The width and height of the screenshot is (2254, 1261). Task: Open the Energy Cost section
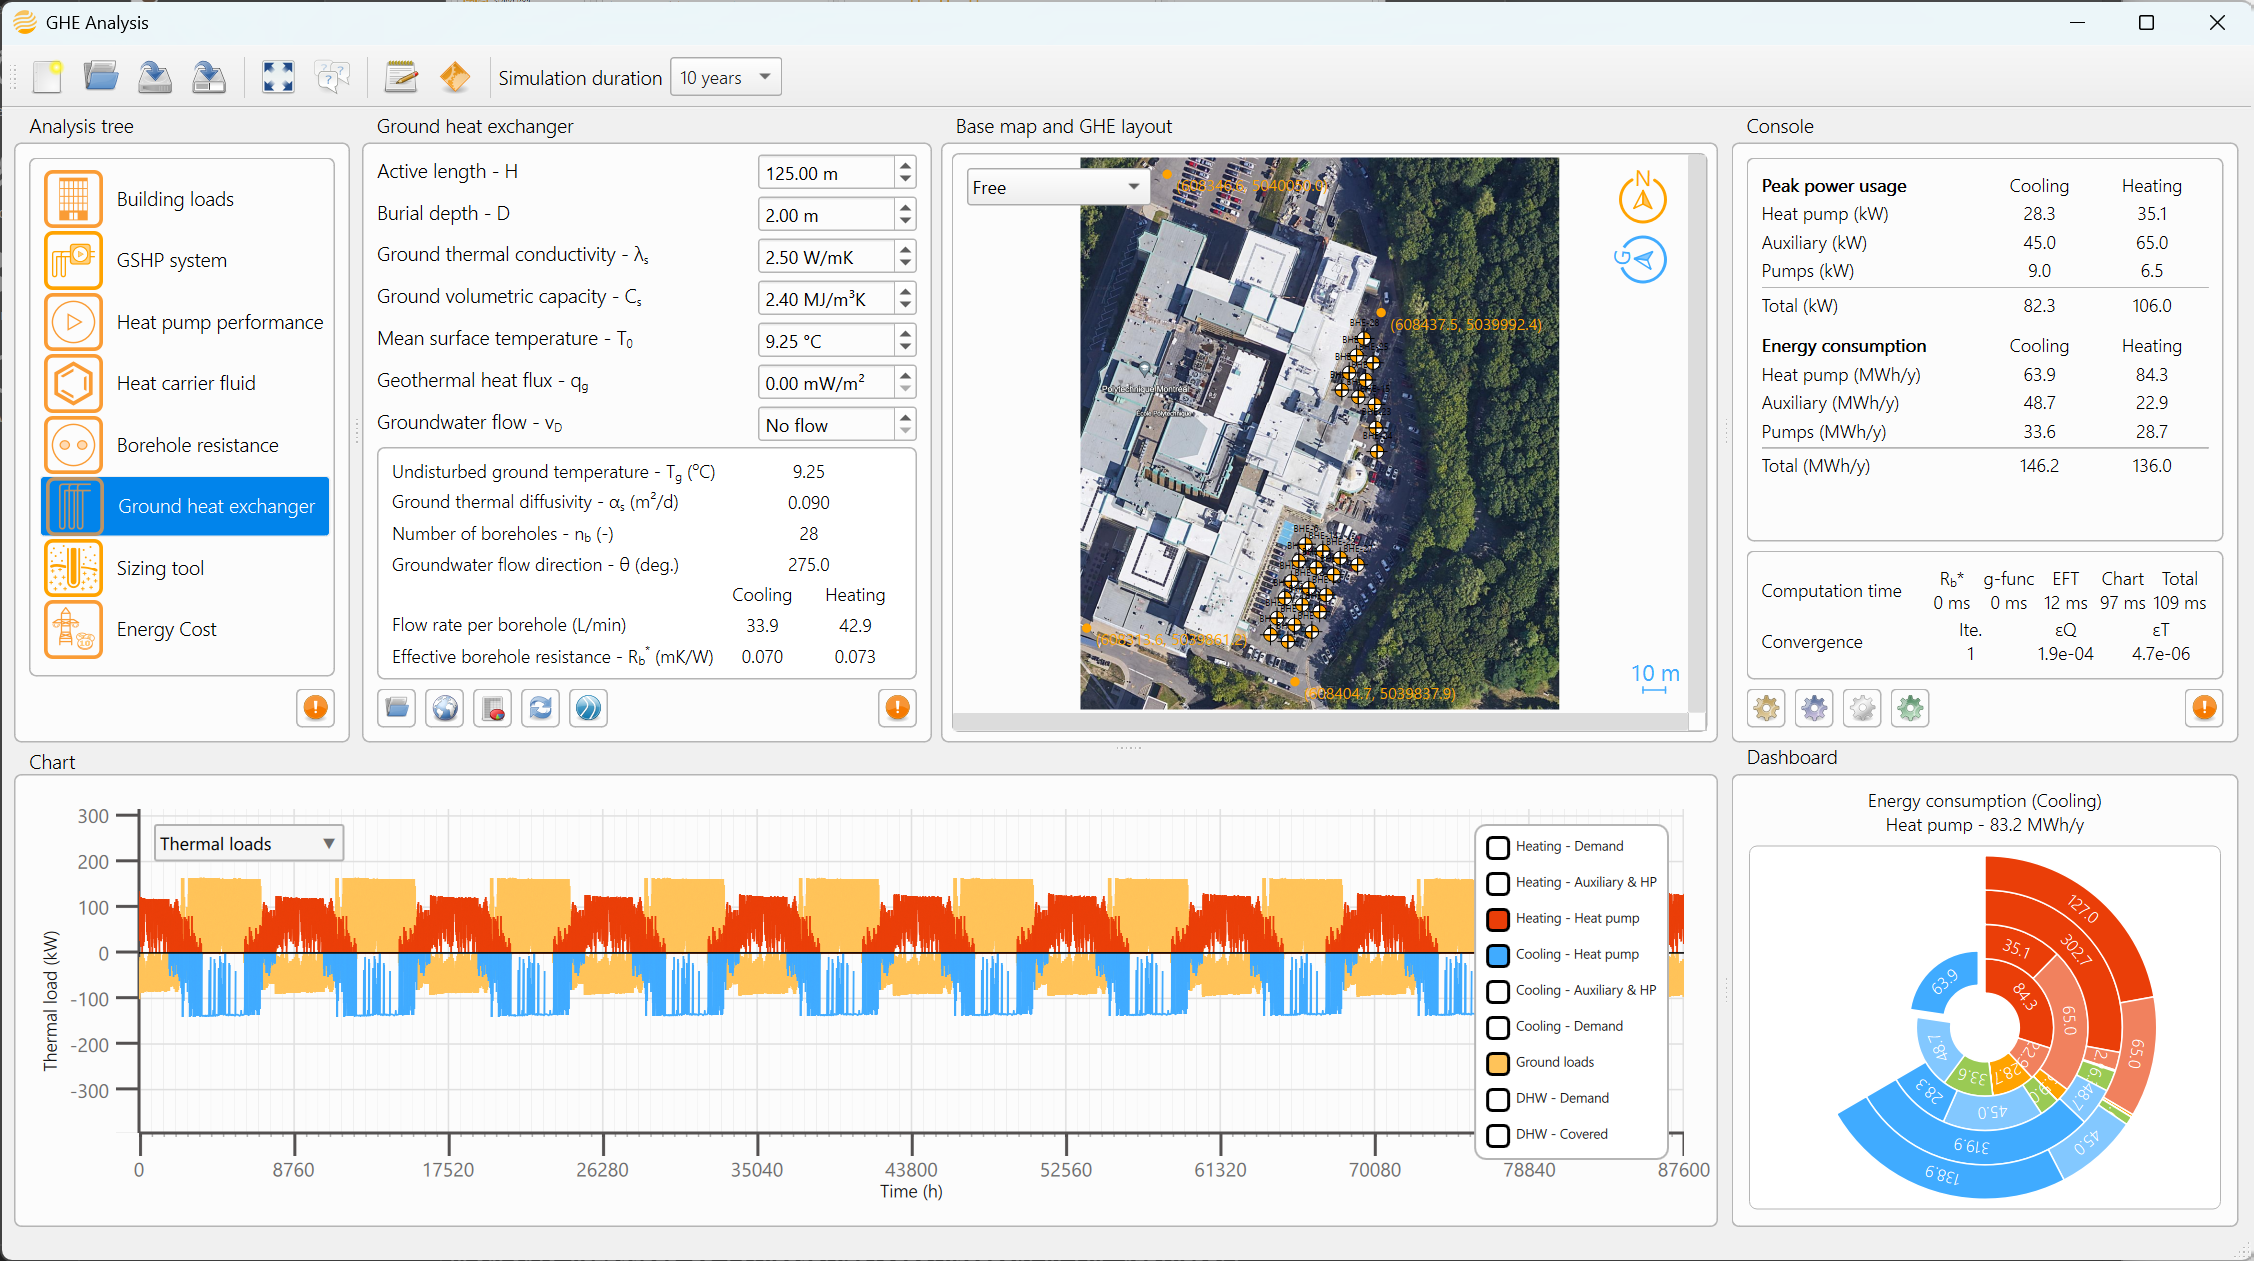(x=185, y=629)
